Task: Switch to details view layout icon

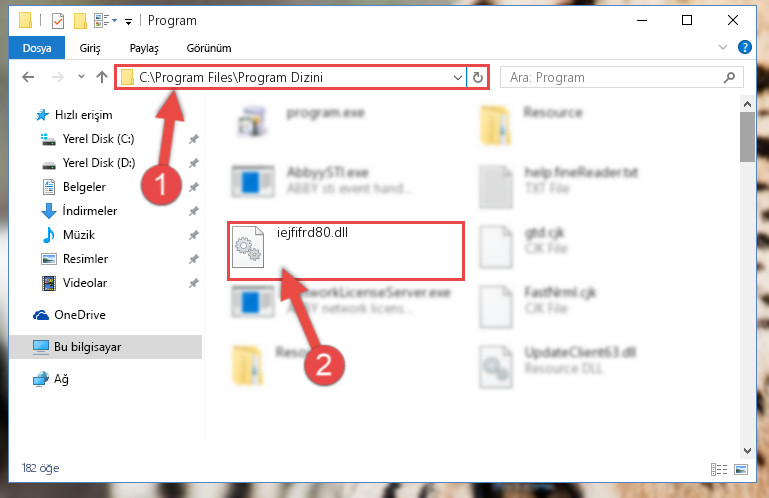Action: click(x=718, y=469)
